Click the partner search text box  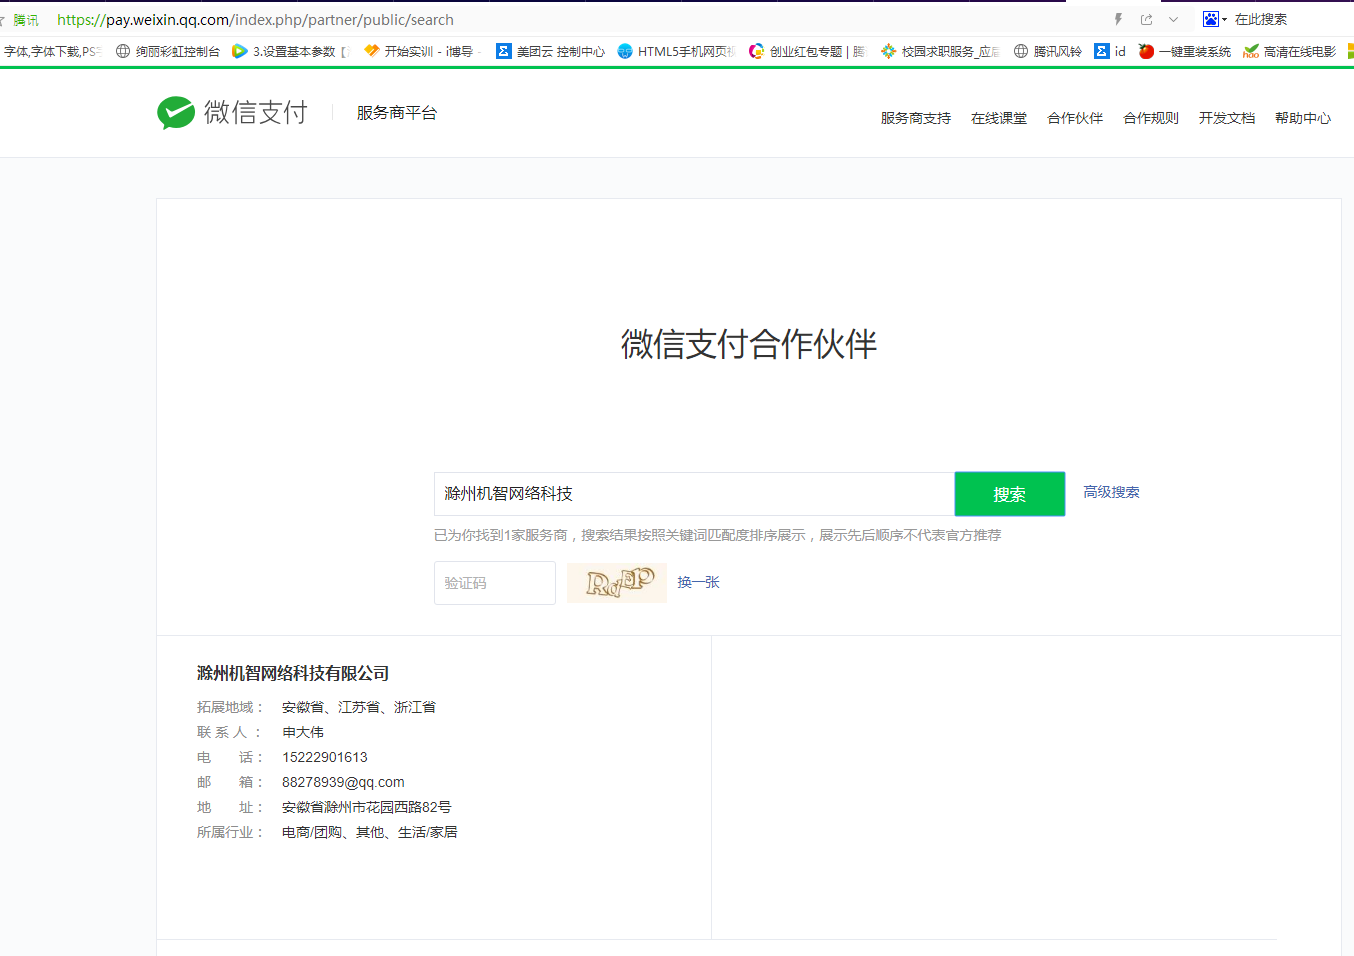pyautogui.click(x=694, y=494)
